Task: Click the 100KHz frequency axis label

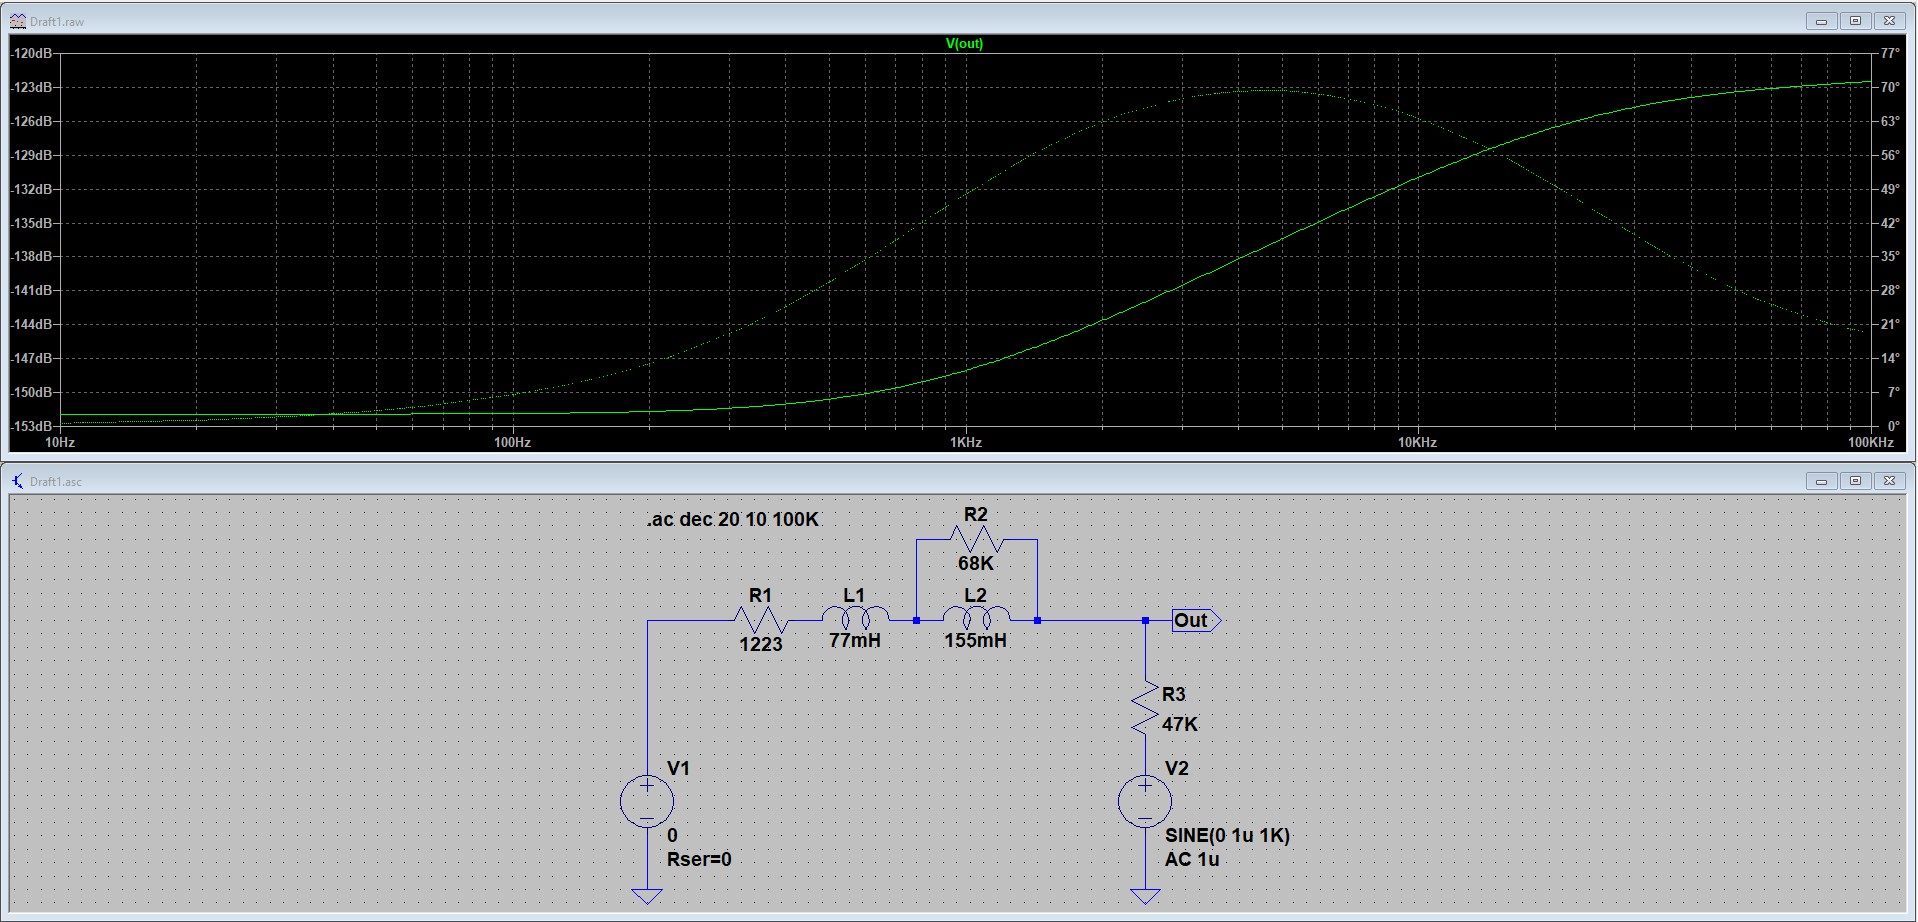Action: point(1870,442)
